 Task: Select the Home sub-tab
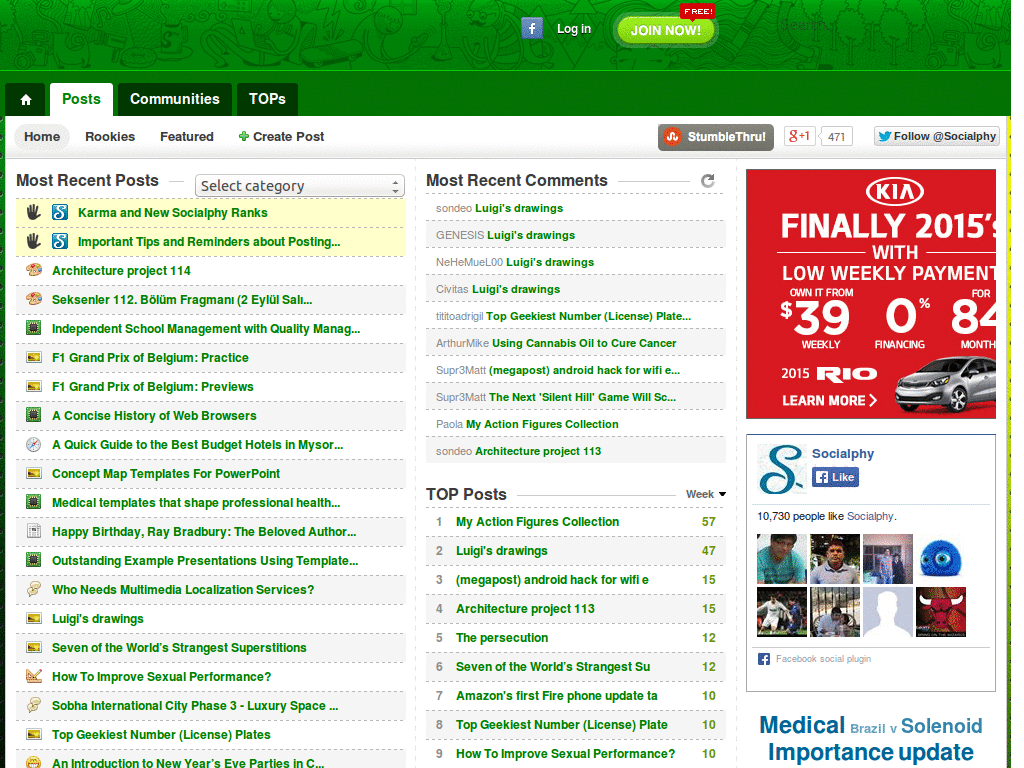coord(42,136)
